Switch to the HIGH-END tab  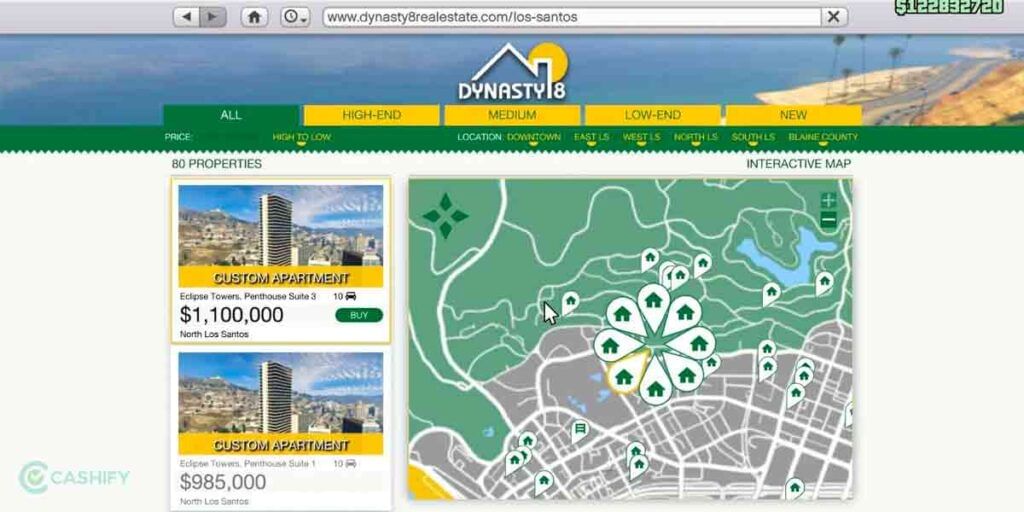click(372, 115)
